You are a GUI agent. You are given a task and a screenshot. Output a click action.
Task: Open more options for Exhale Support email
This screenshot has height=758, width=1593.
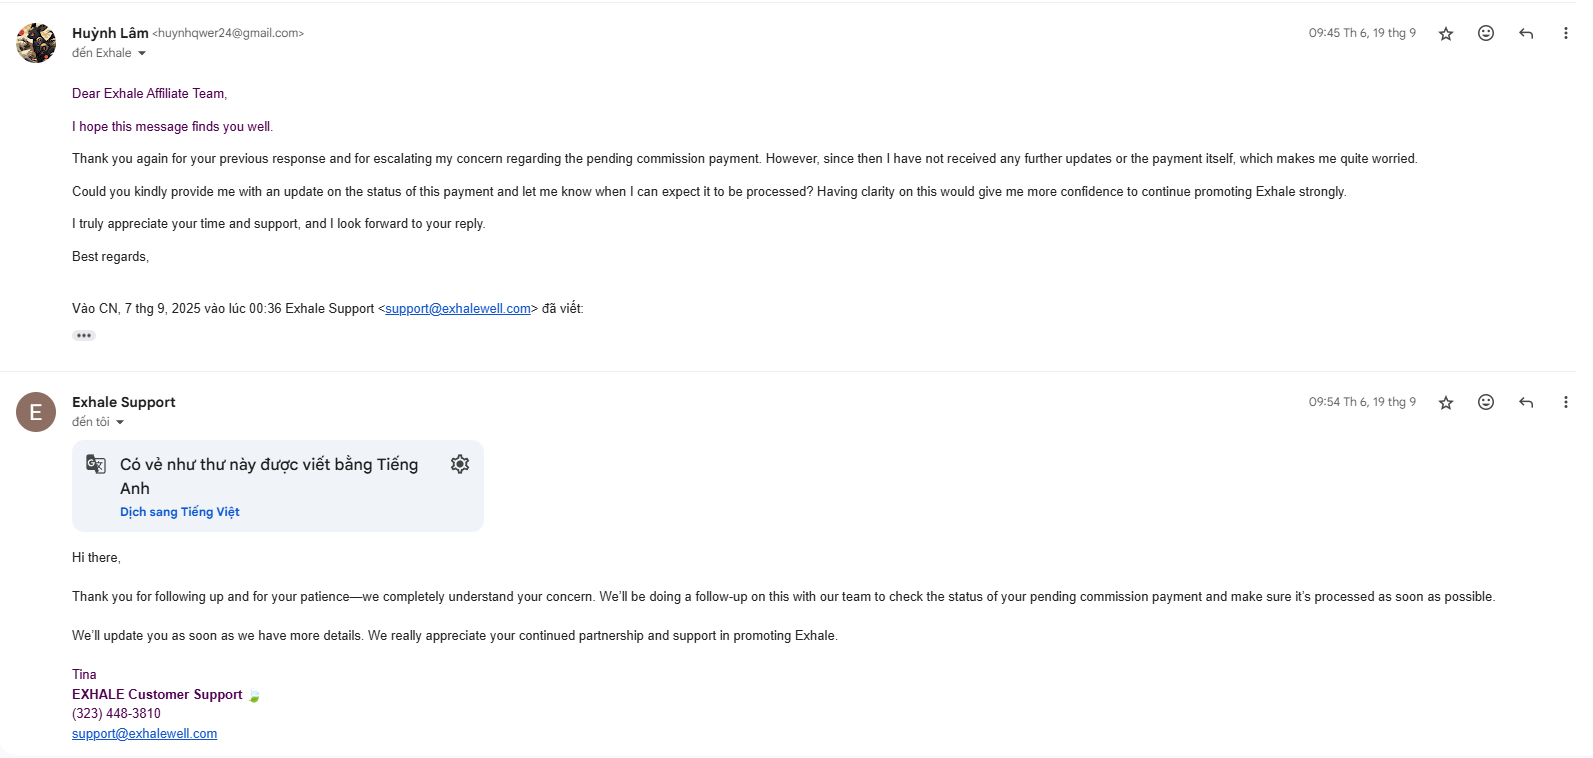1565,402
